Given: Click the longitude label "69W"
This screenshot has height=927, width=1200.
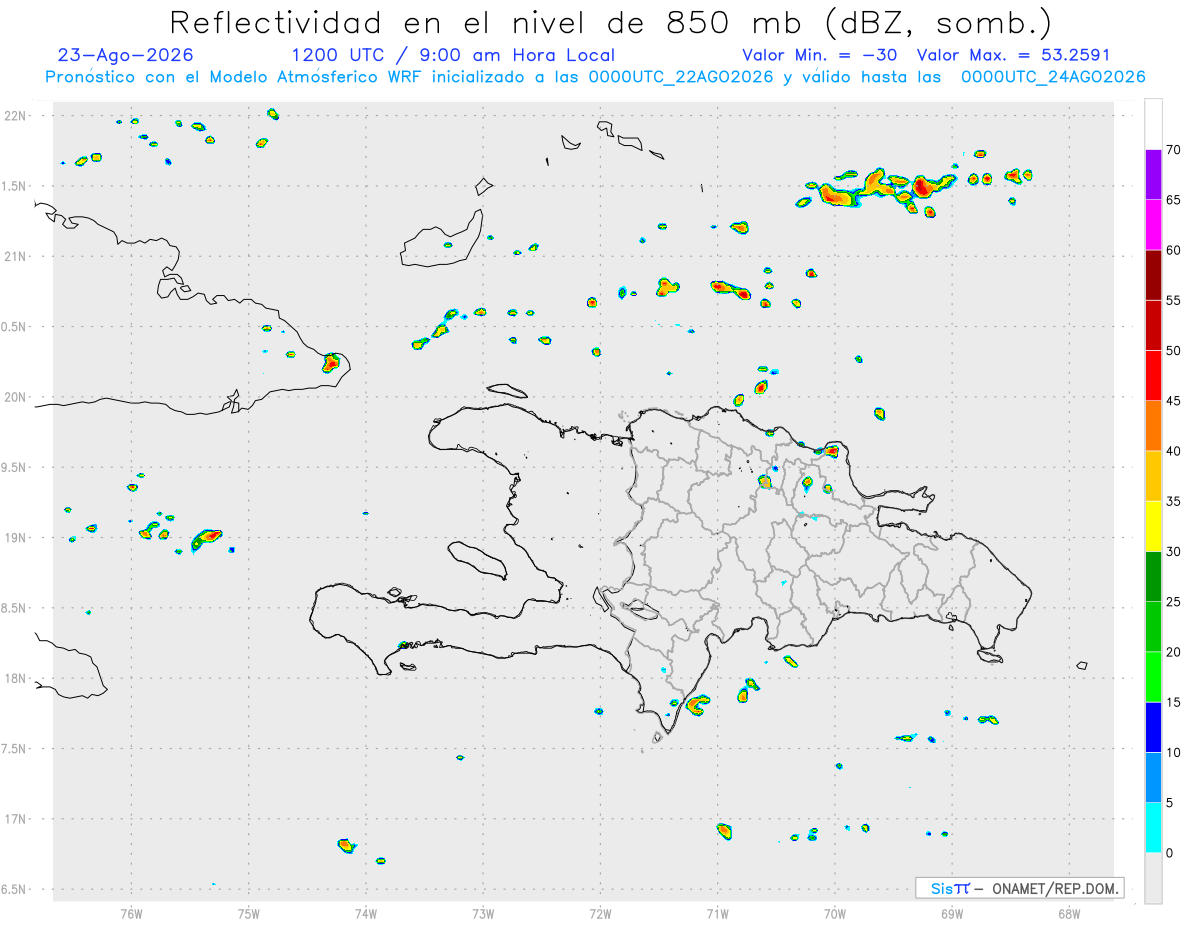Looking at the screenshot, I should 952,913.
